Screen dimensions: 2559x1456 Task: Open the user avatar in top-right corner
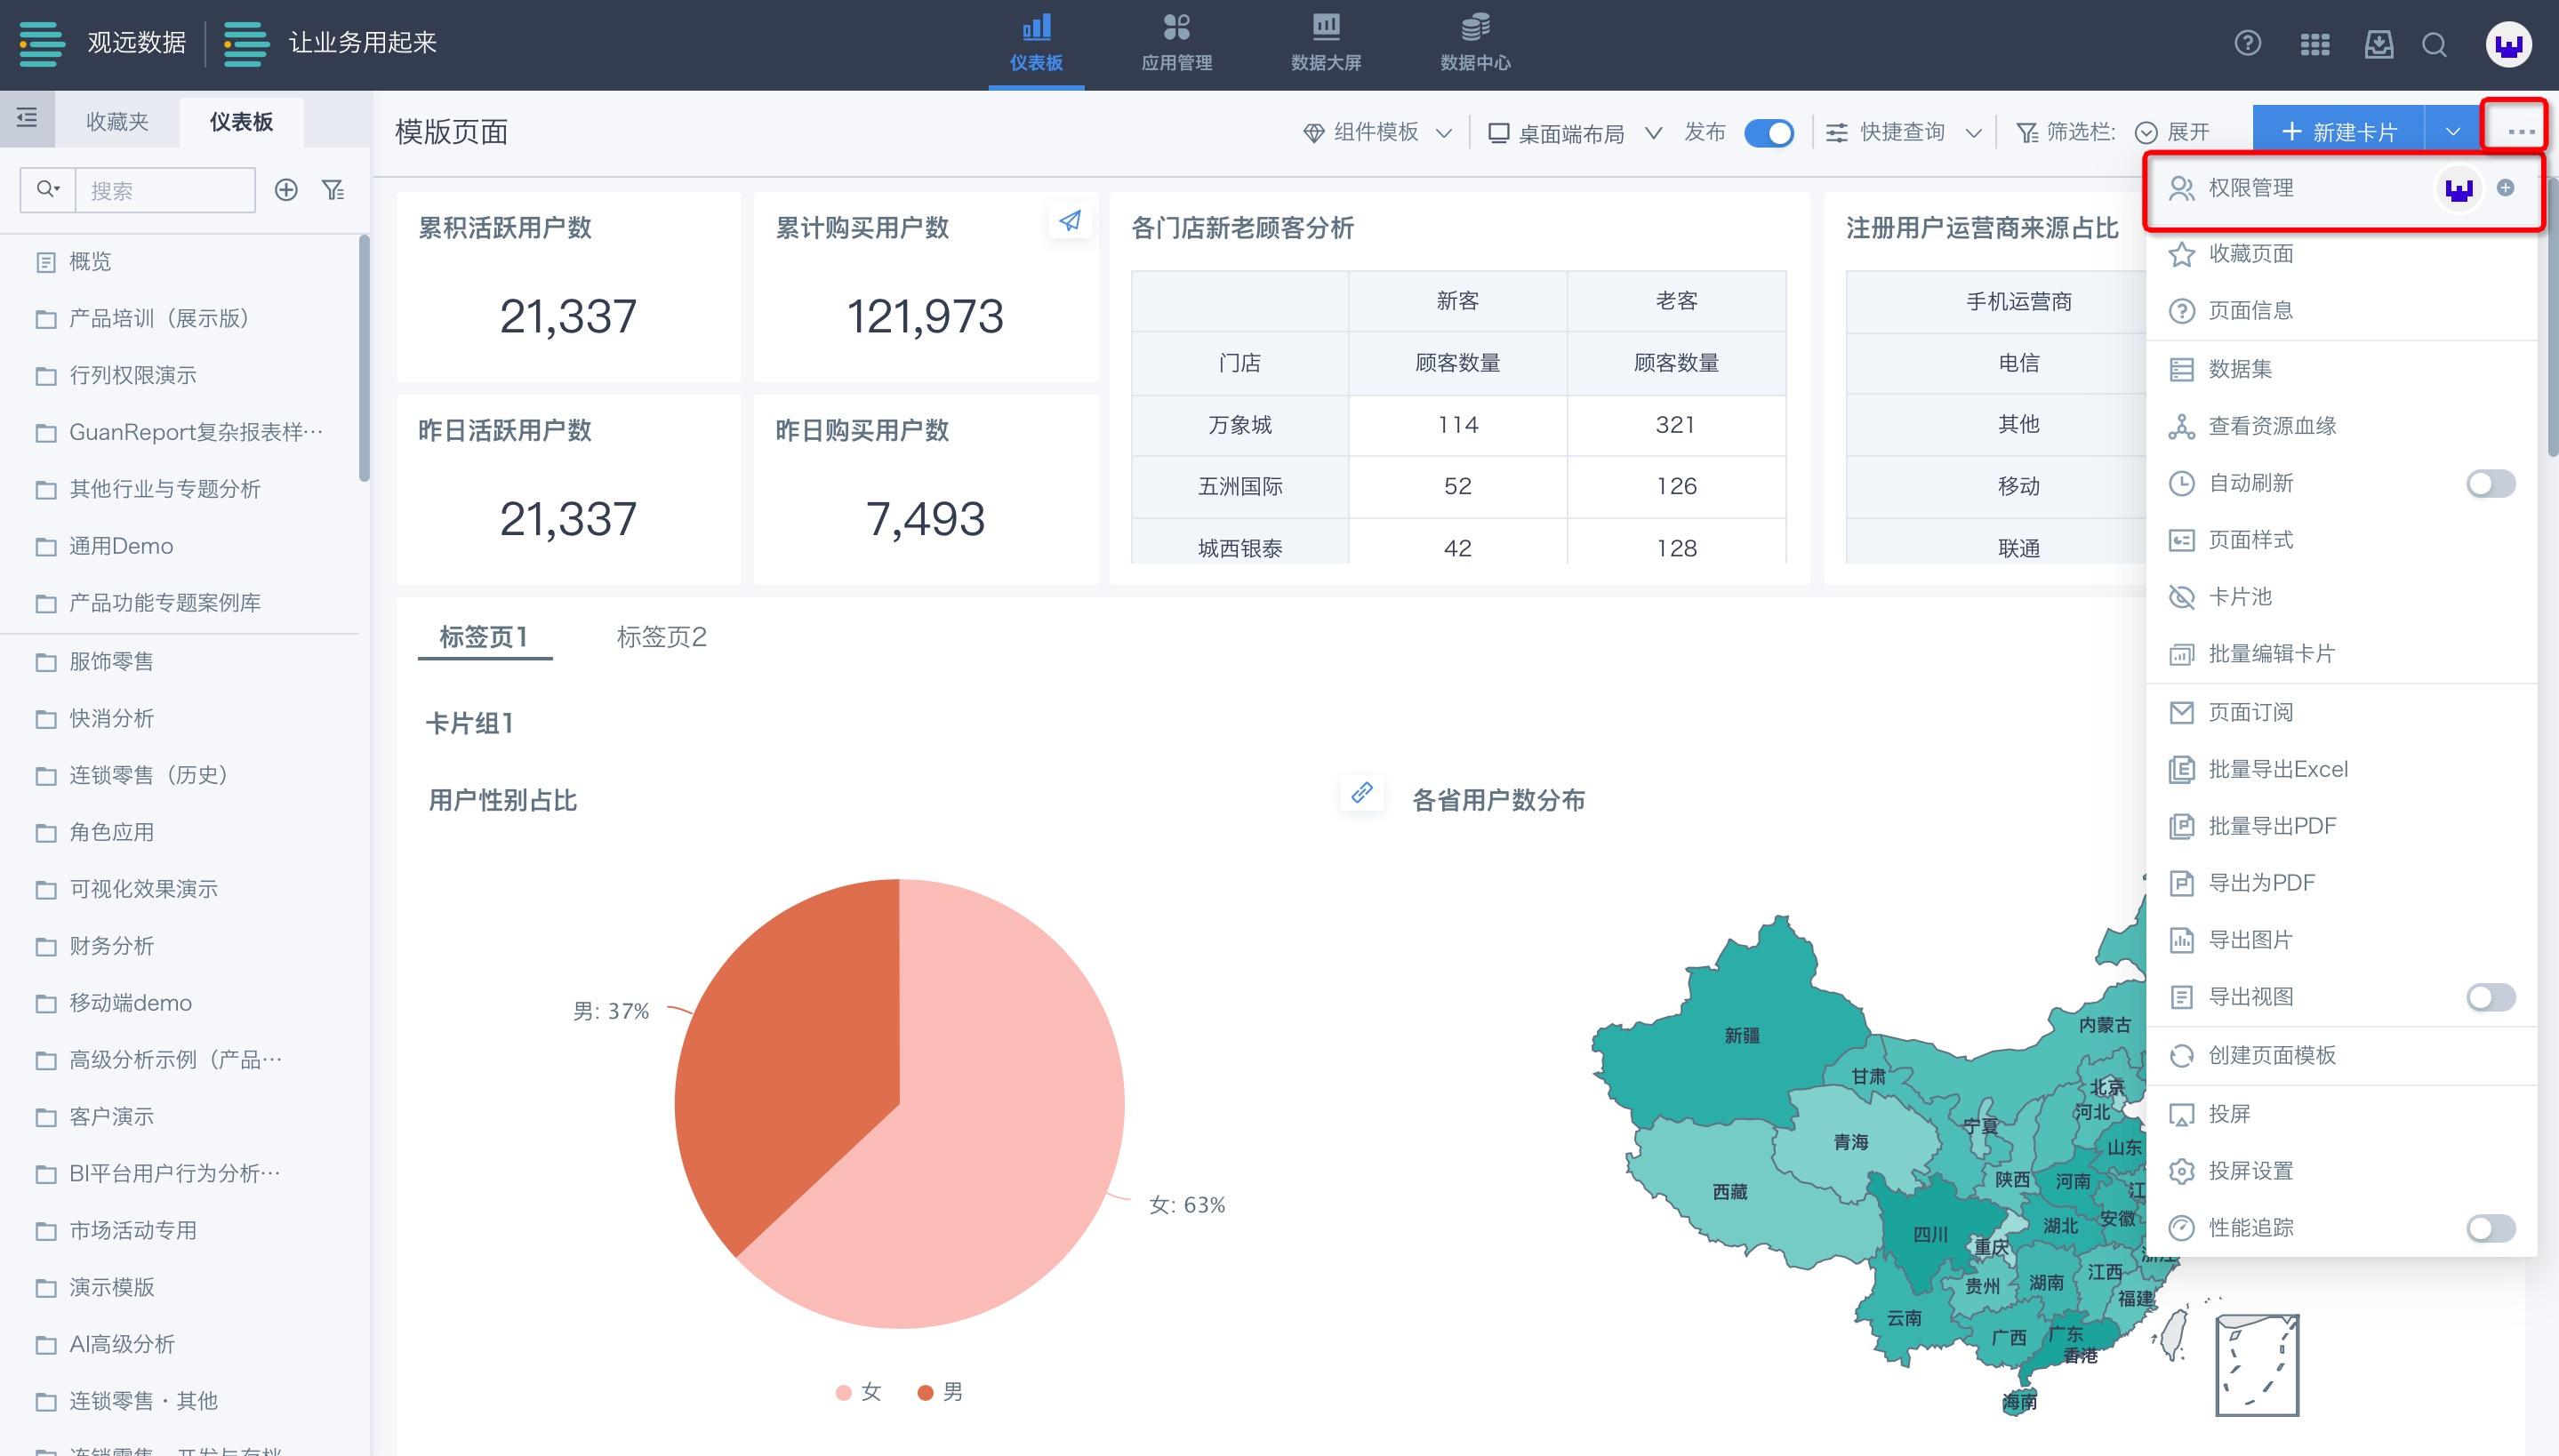(2508, 44)
